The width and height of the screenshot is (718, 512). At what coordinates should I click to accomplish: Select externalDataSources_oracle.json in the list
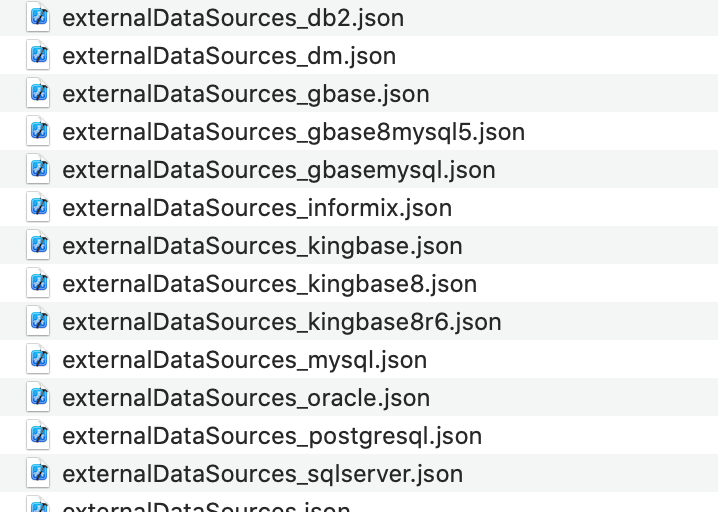(246, 398)
